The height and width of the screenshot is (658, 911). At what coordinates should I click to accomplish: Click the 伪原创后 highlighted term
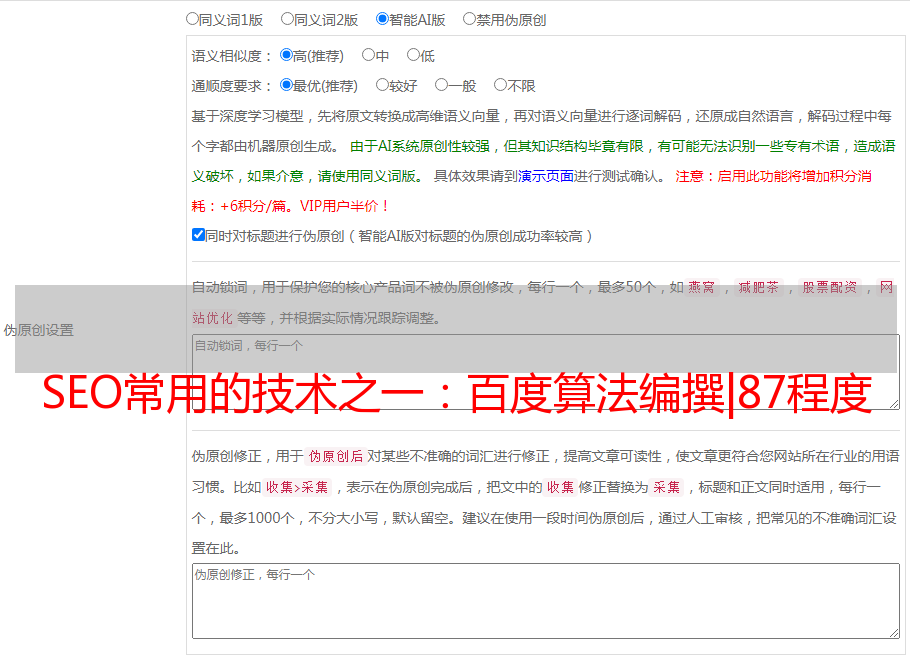point(336,456)
